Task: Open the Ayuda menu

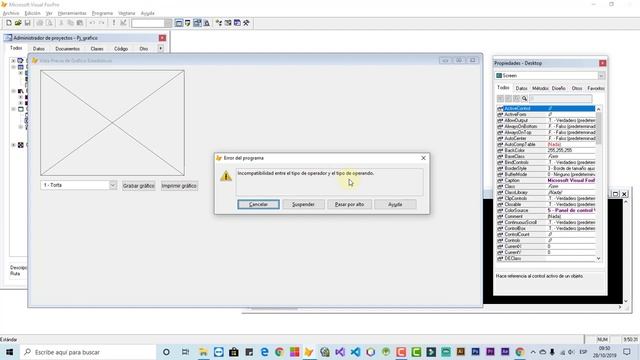Action: pos(147,13)
